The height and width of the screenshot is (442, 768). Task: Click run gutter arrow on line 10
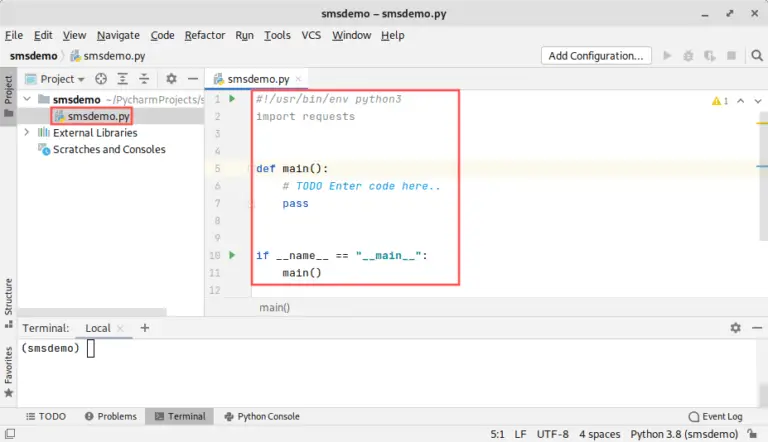pos(232,255)
